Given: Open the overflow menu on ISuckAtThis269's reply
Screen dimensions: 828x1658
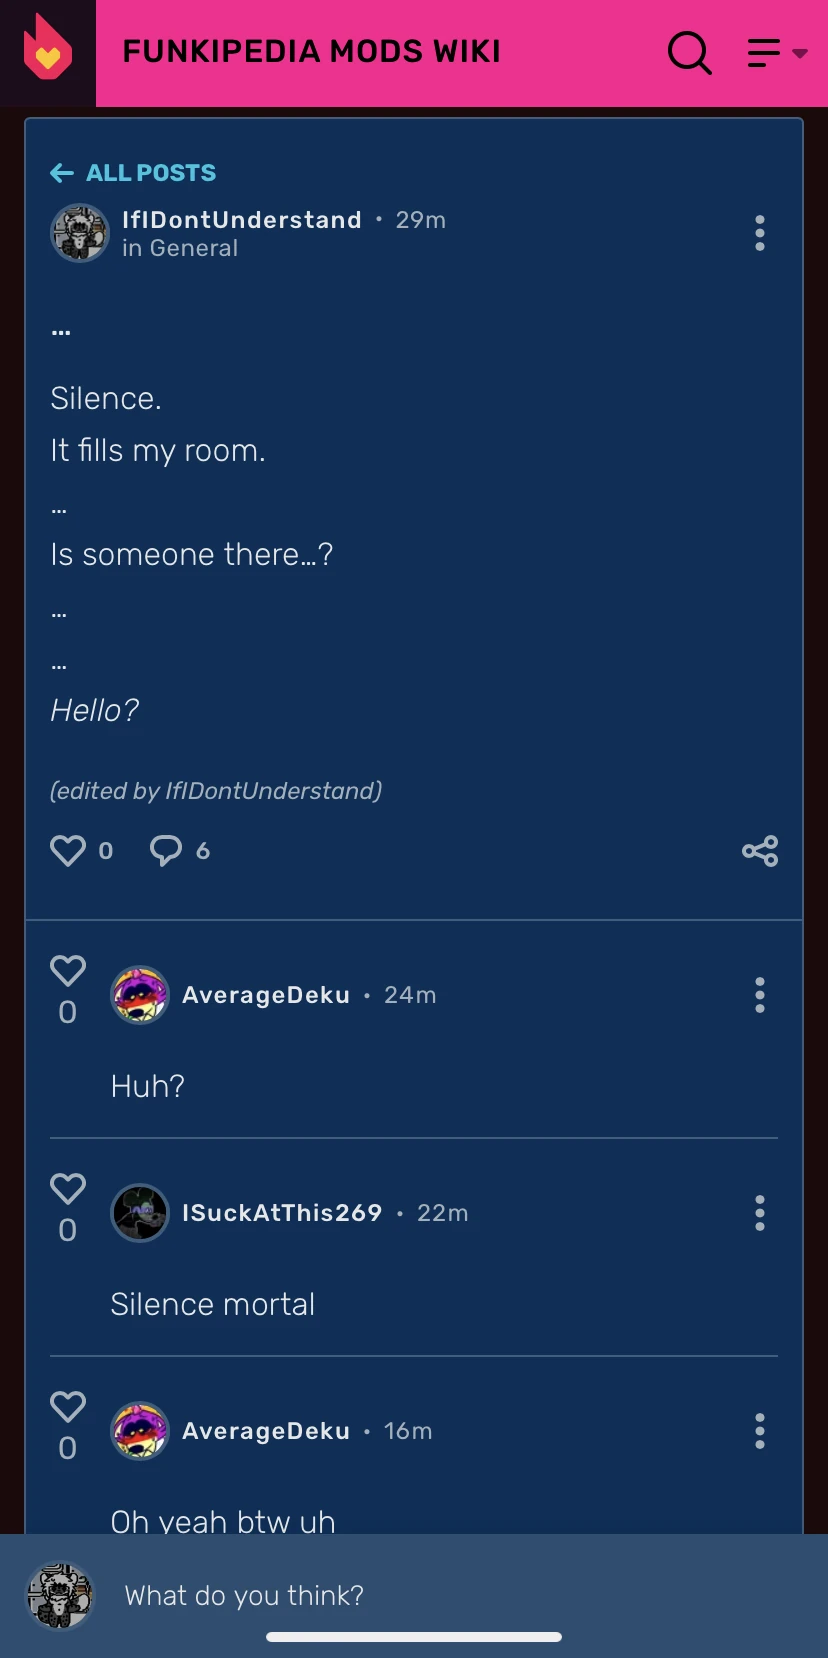Looking at the screenshot, I should (759, 1213).
